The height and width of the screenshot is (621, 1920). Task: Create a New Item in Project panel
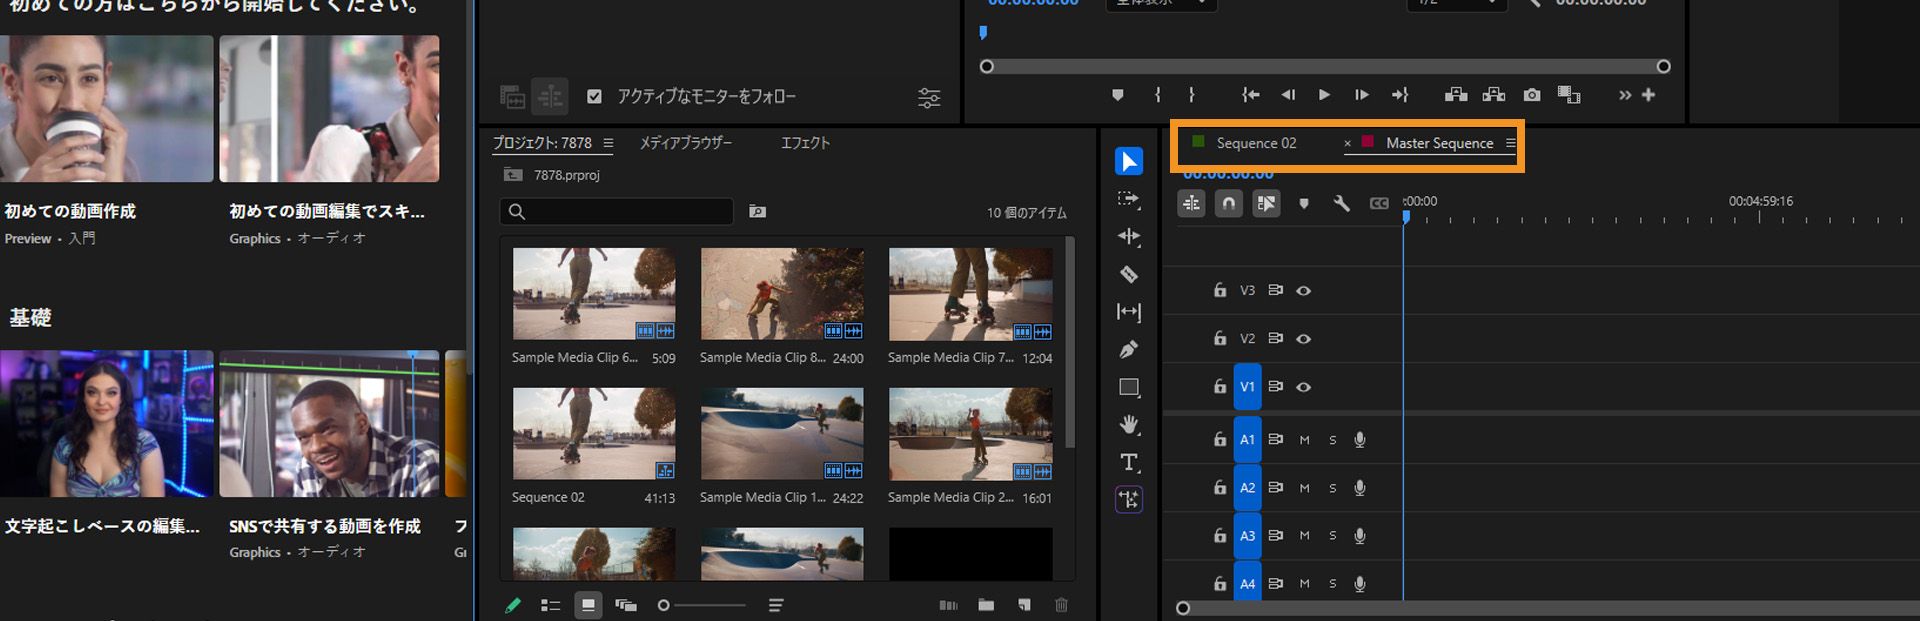(1024, 605)
